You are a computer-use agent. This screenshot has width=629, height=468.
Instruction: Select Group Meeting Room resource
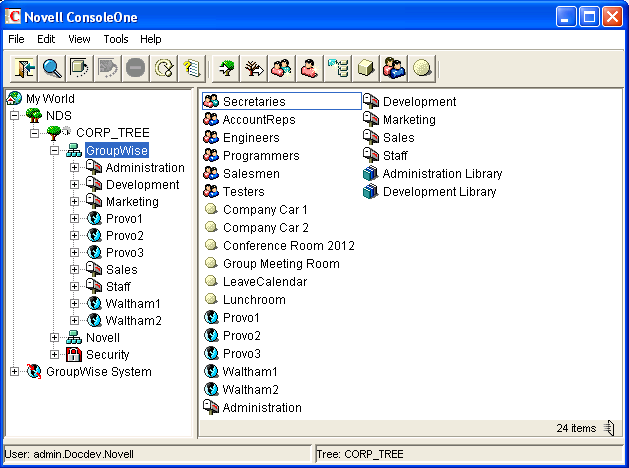281,263
